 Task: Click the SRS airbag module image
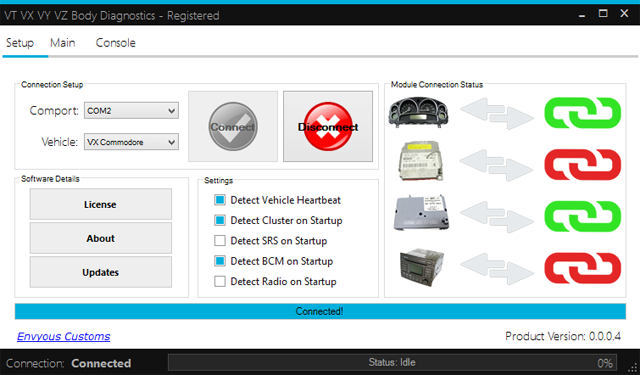pos(420,162)
